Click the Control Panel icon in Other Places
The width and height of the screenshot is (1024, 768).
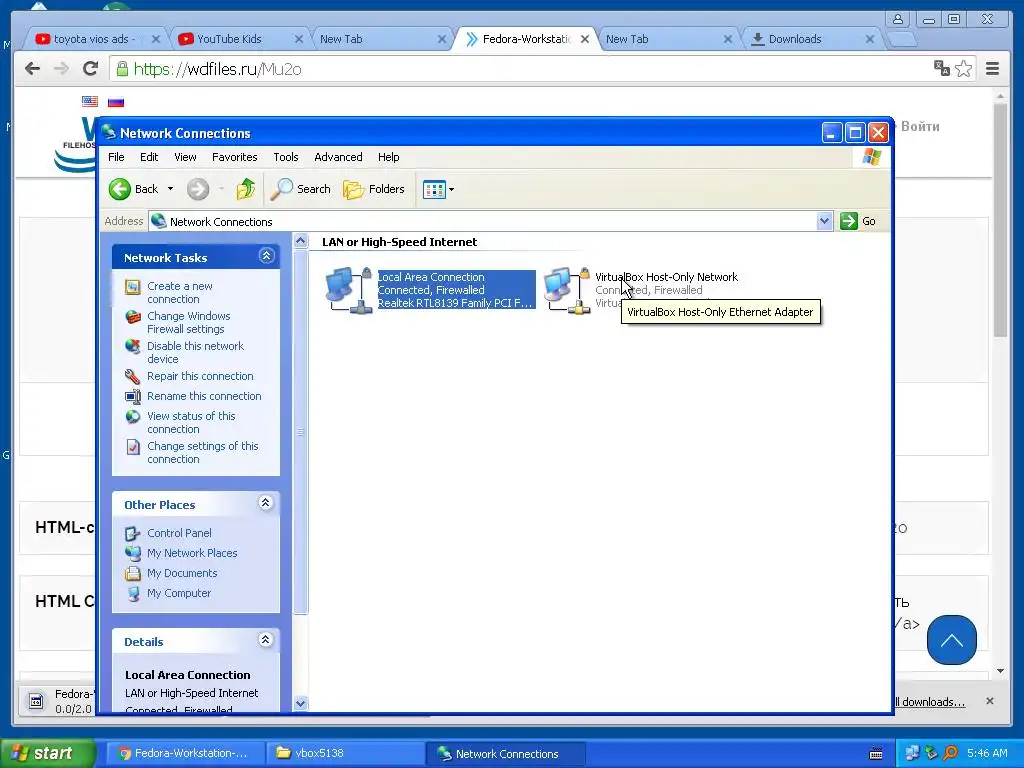(x=133, y=534)
